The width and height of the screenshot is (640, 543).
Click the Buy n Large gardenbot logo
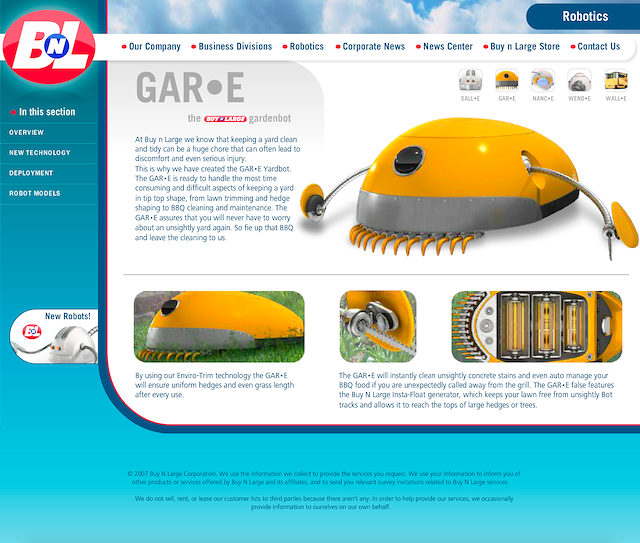coord(225,119)
